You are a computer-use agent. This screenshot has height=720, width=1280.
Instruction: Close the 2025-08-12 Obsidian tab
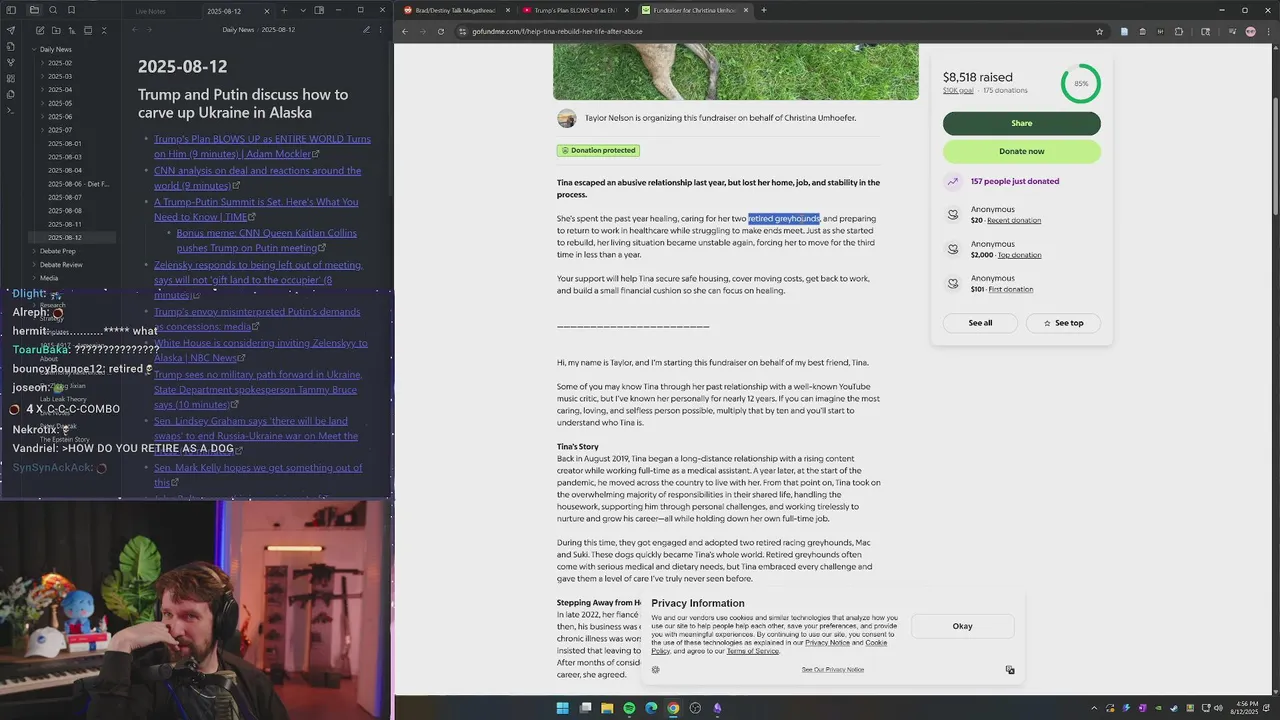[268, 11]
